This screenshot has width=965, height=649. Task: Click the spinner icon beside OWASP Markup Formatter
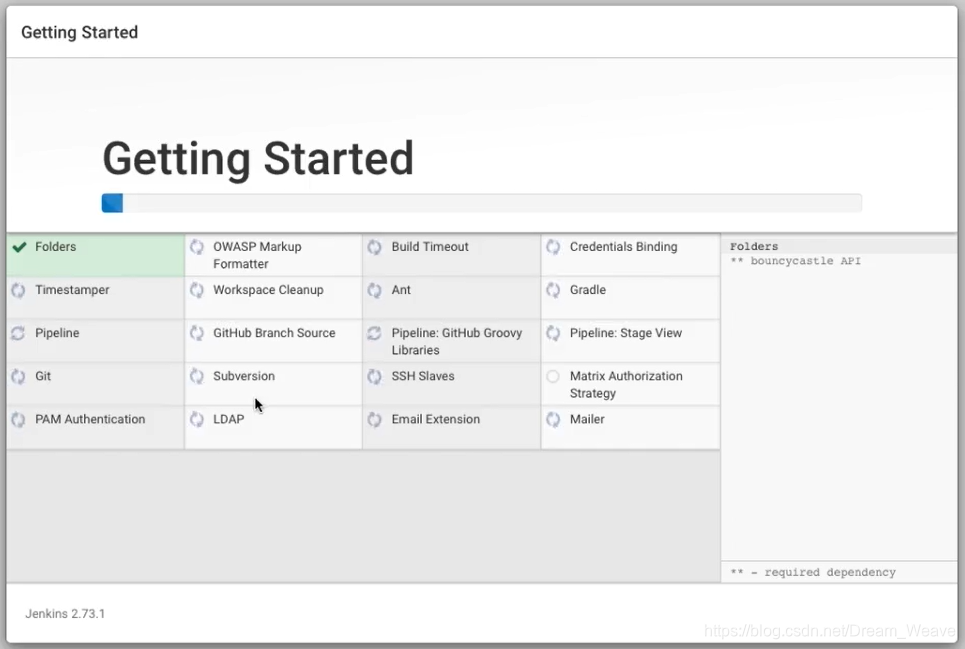[x=197, y=247]
